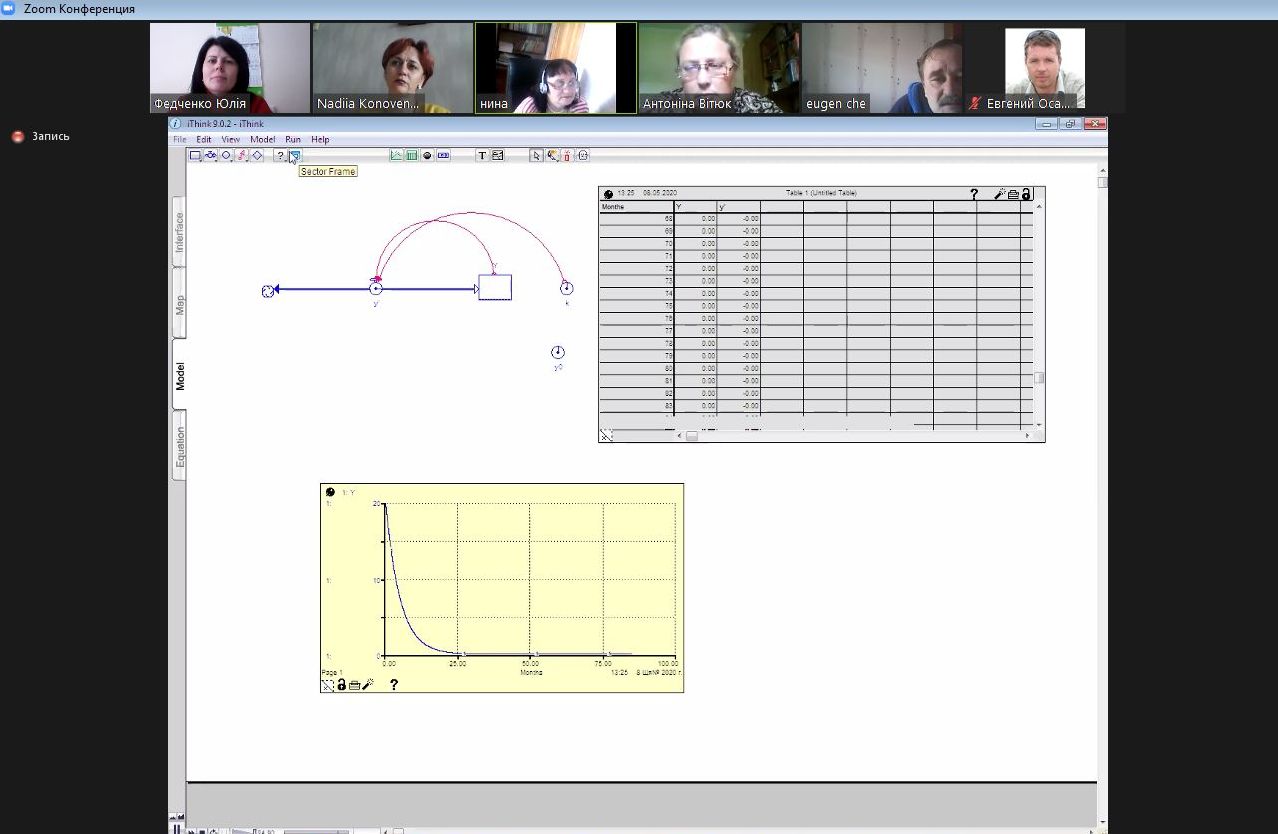The image size is (1278, 834).
Task: Click the graph print icon
Action: tap(354, 685)
